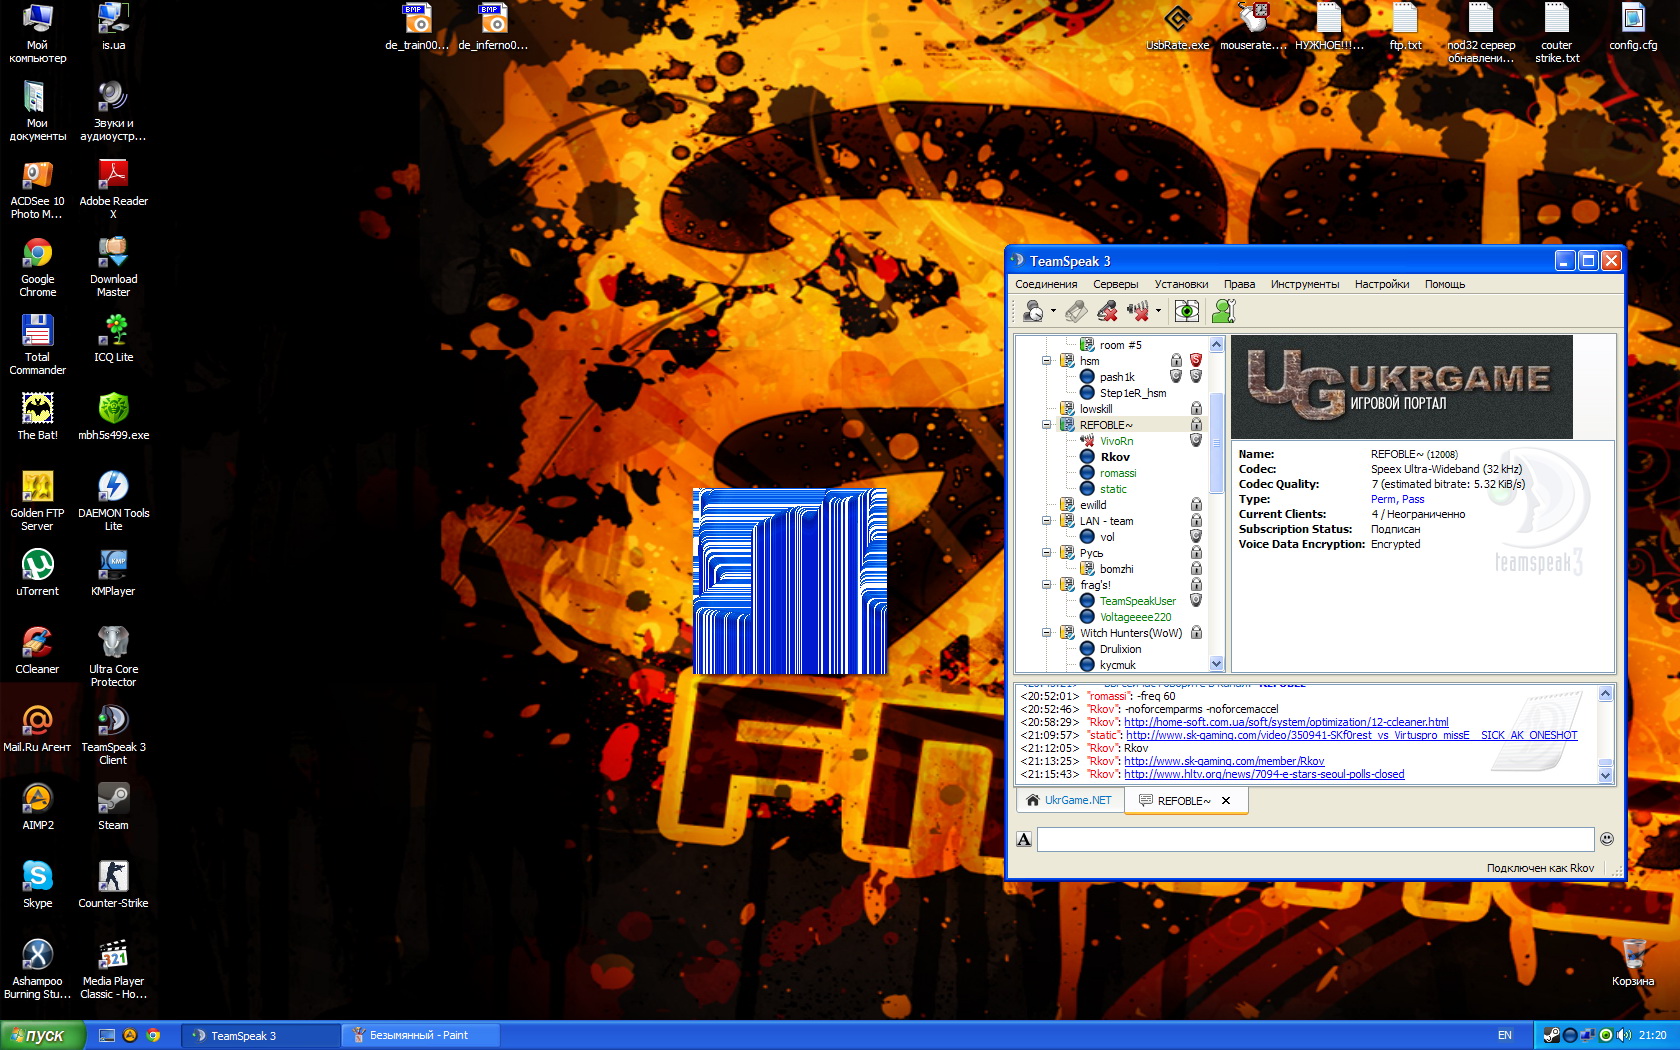Click the TeamSpeak activate microphone icon

click(1076, 311)
